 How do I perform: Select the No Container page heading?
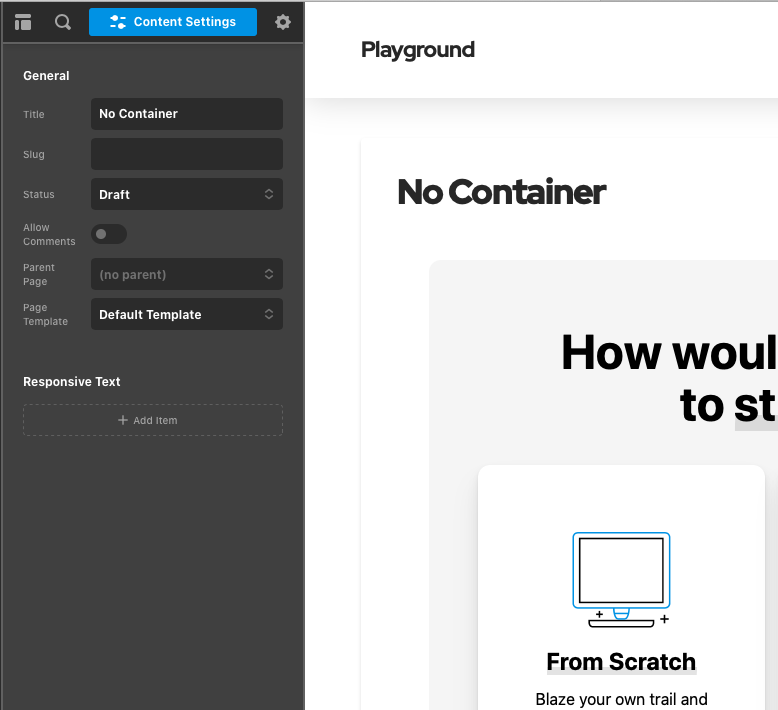point(501,192)
